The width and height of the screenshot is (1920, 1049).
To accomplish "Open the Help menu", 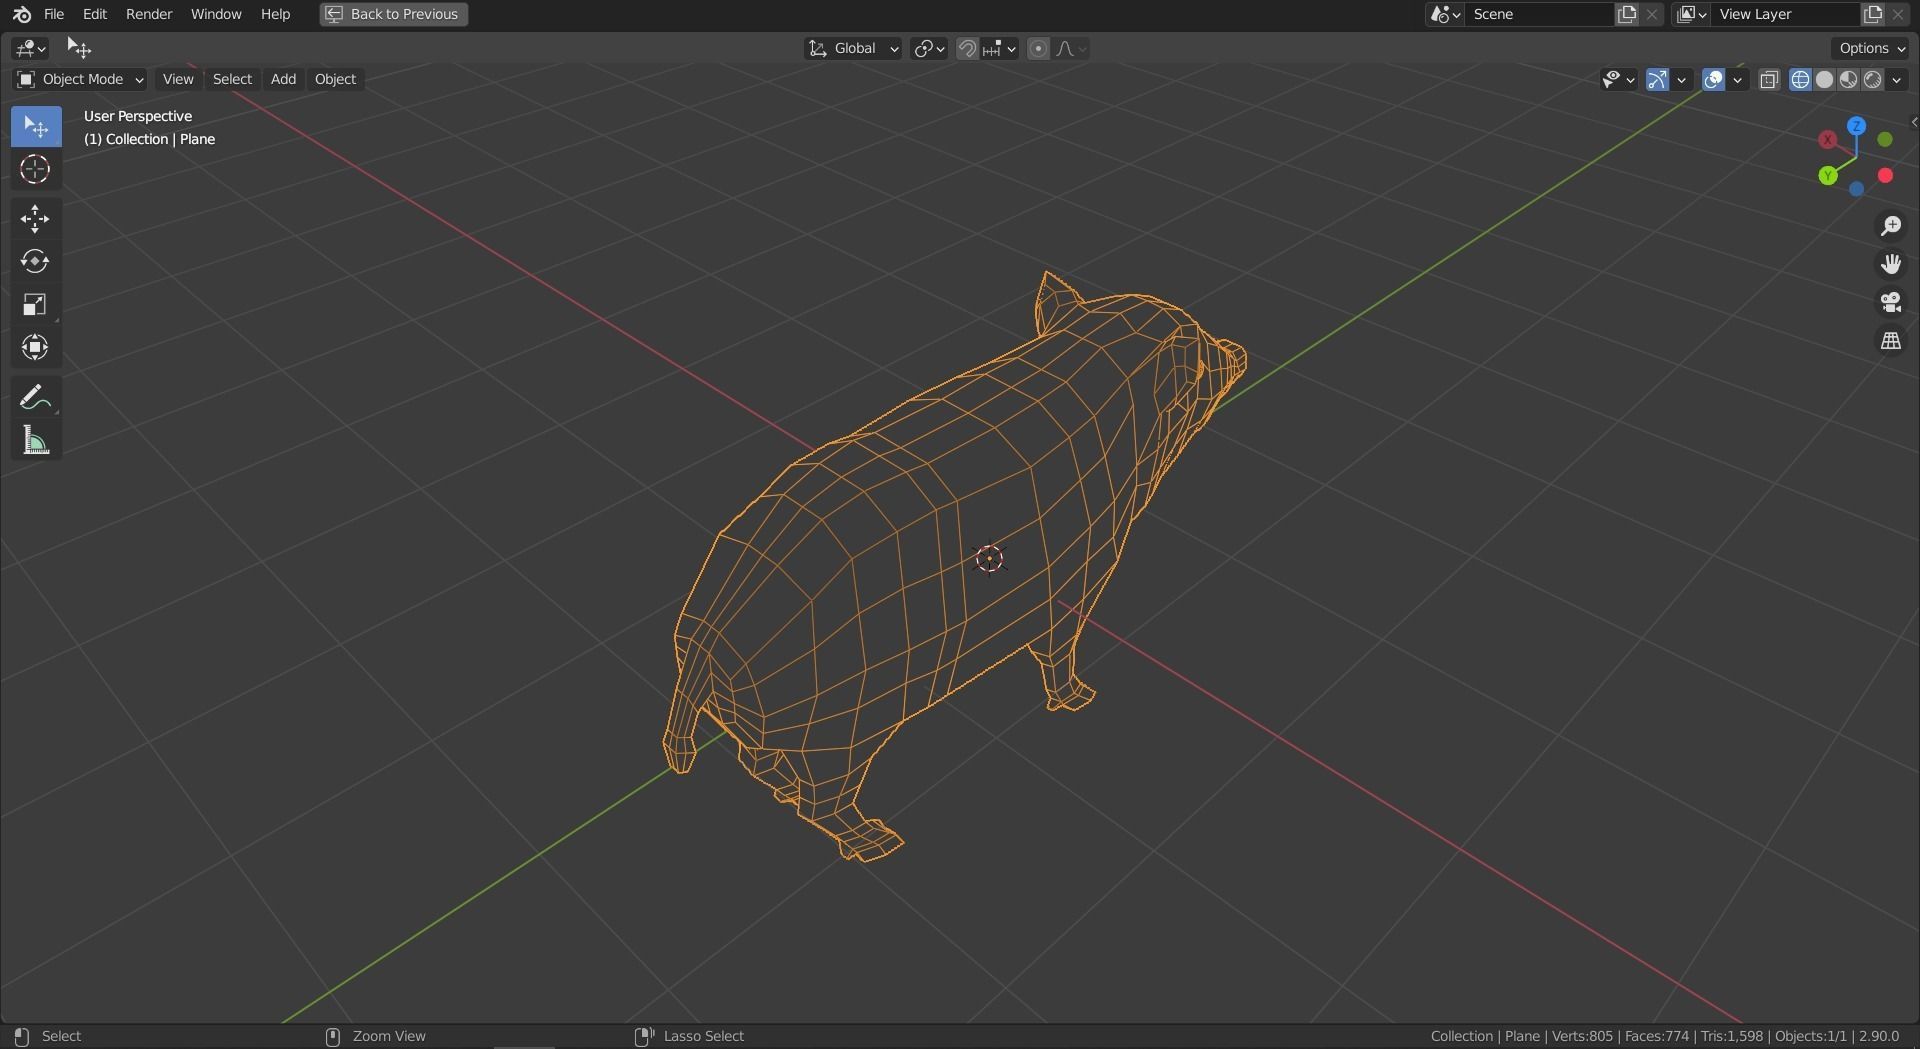I will tap(275, 14).
